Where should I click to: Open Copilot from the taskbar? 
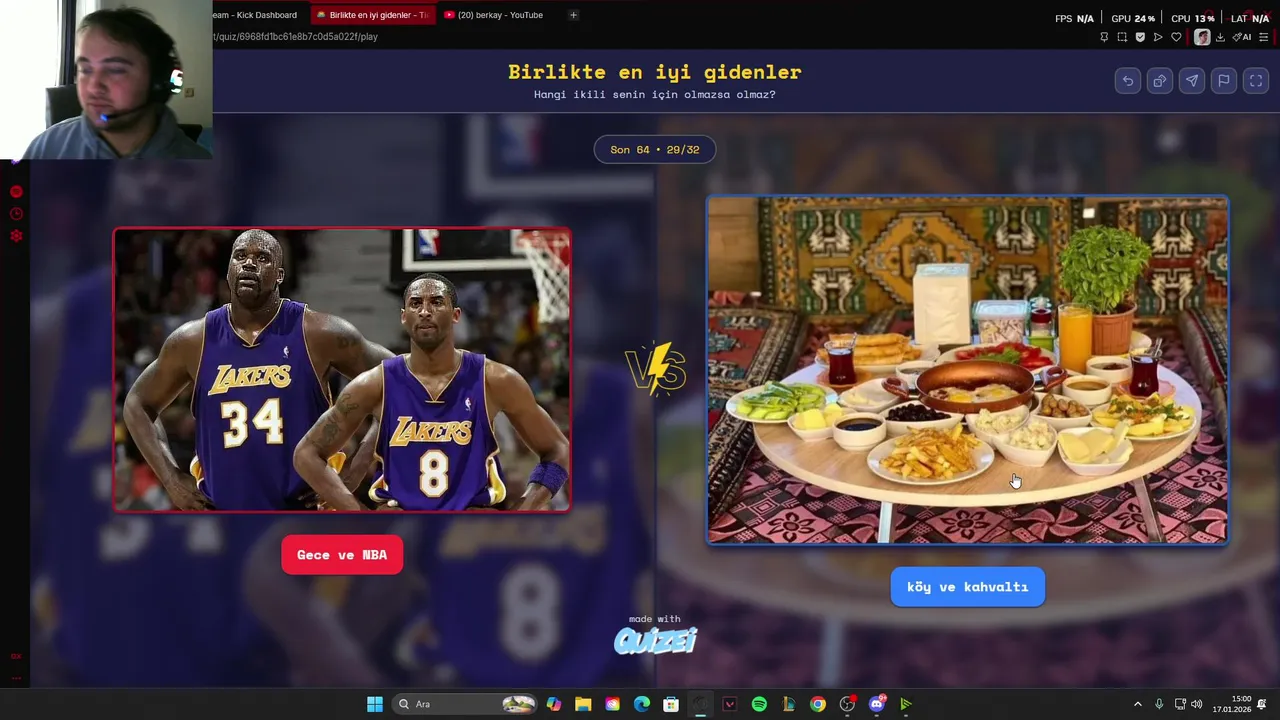pos(554,704)
